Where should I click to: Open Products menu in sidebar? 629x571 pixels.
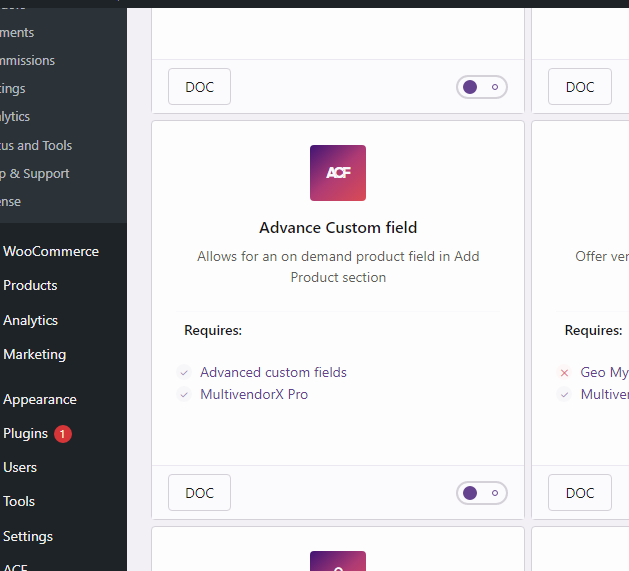pyautogui.click(x=30, y=285)
